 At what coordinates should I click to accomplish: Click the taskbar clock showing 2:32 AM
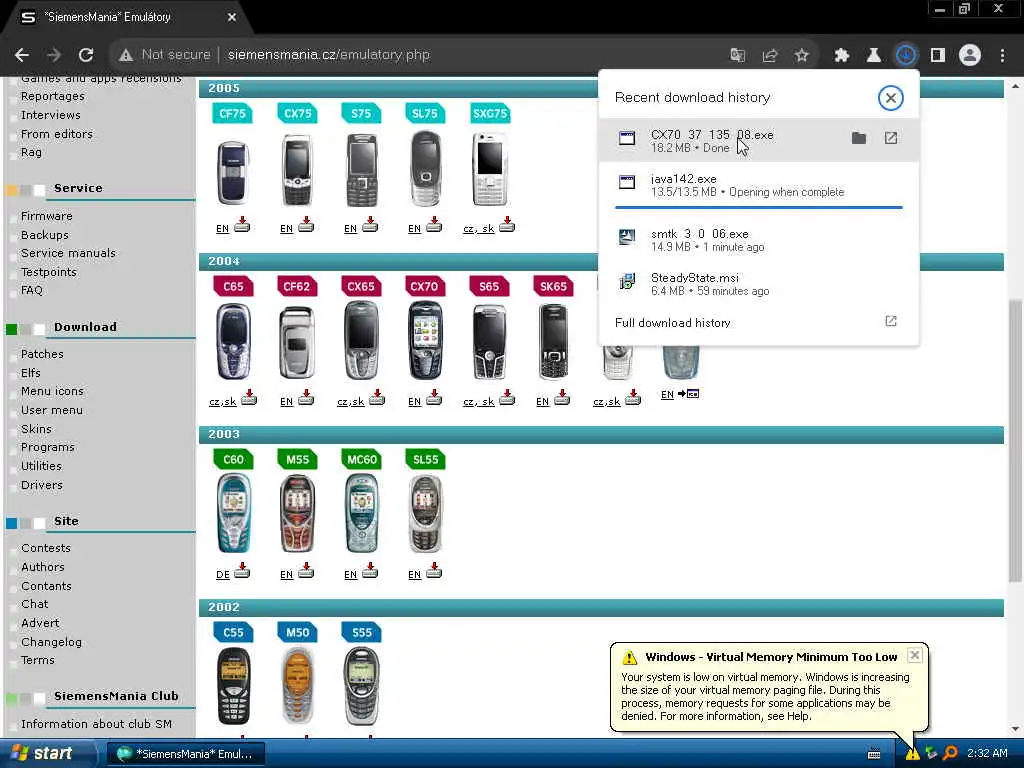click(987, 754)
